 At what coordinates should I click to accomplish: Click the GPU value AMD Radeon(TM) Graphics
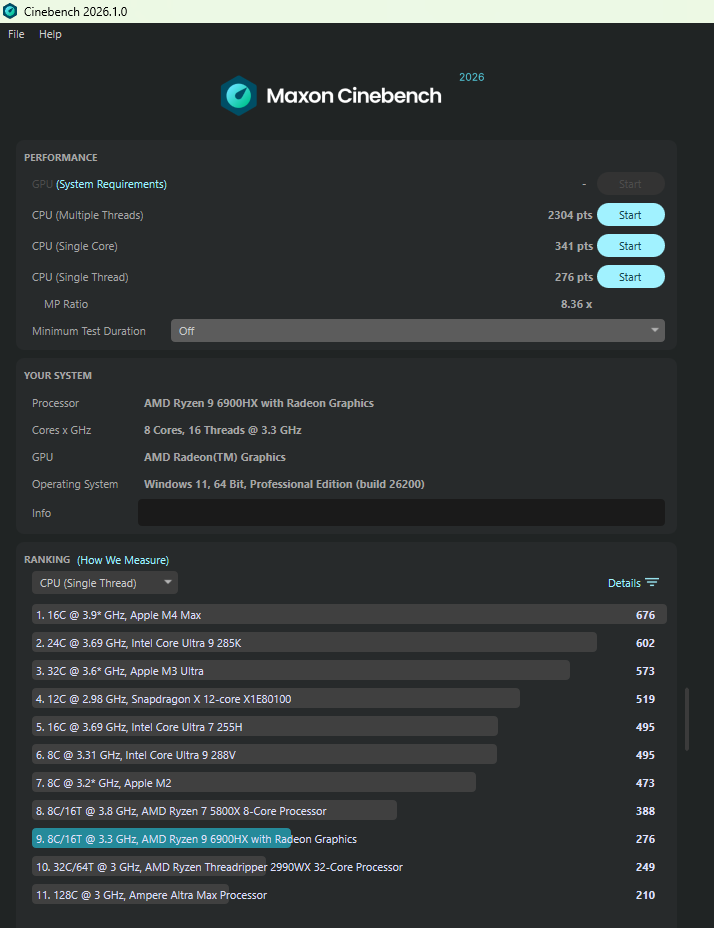click(214, 457)
